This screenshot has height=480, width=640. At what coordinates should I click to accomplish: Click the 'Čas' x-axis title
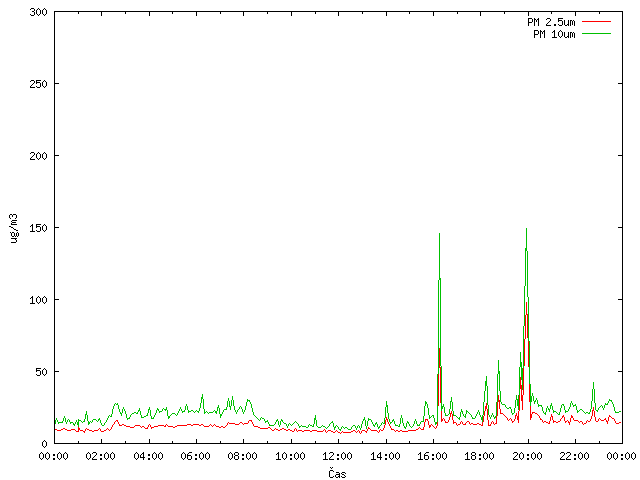tap(337, 474)
